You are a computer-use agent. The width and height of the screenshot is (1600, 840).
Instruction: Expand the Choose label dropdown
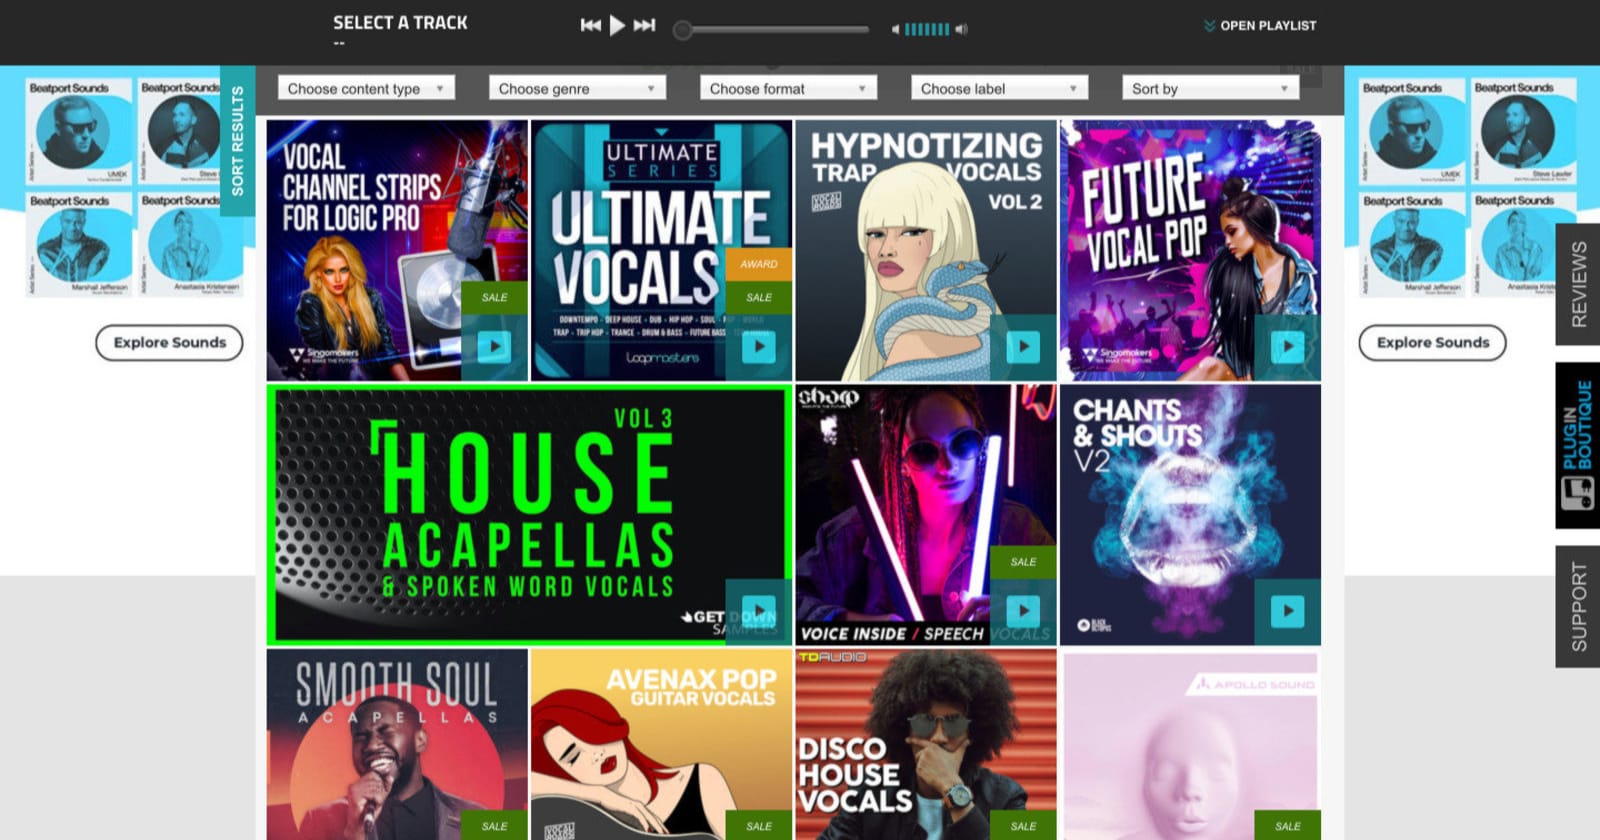coord(999,88)
